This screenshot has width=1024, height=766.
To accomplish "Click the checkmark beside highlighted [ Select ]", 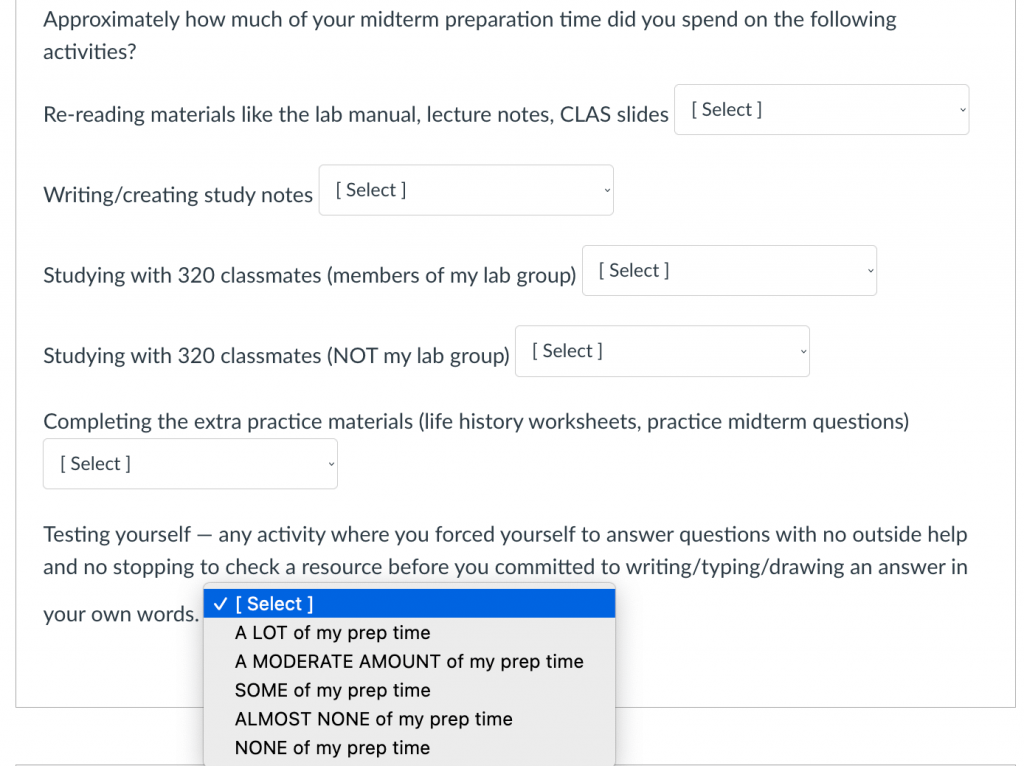I will (x=220, y=604).
